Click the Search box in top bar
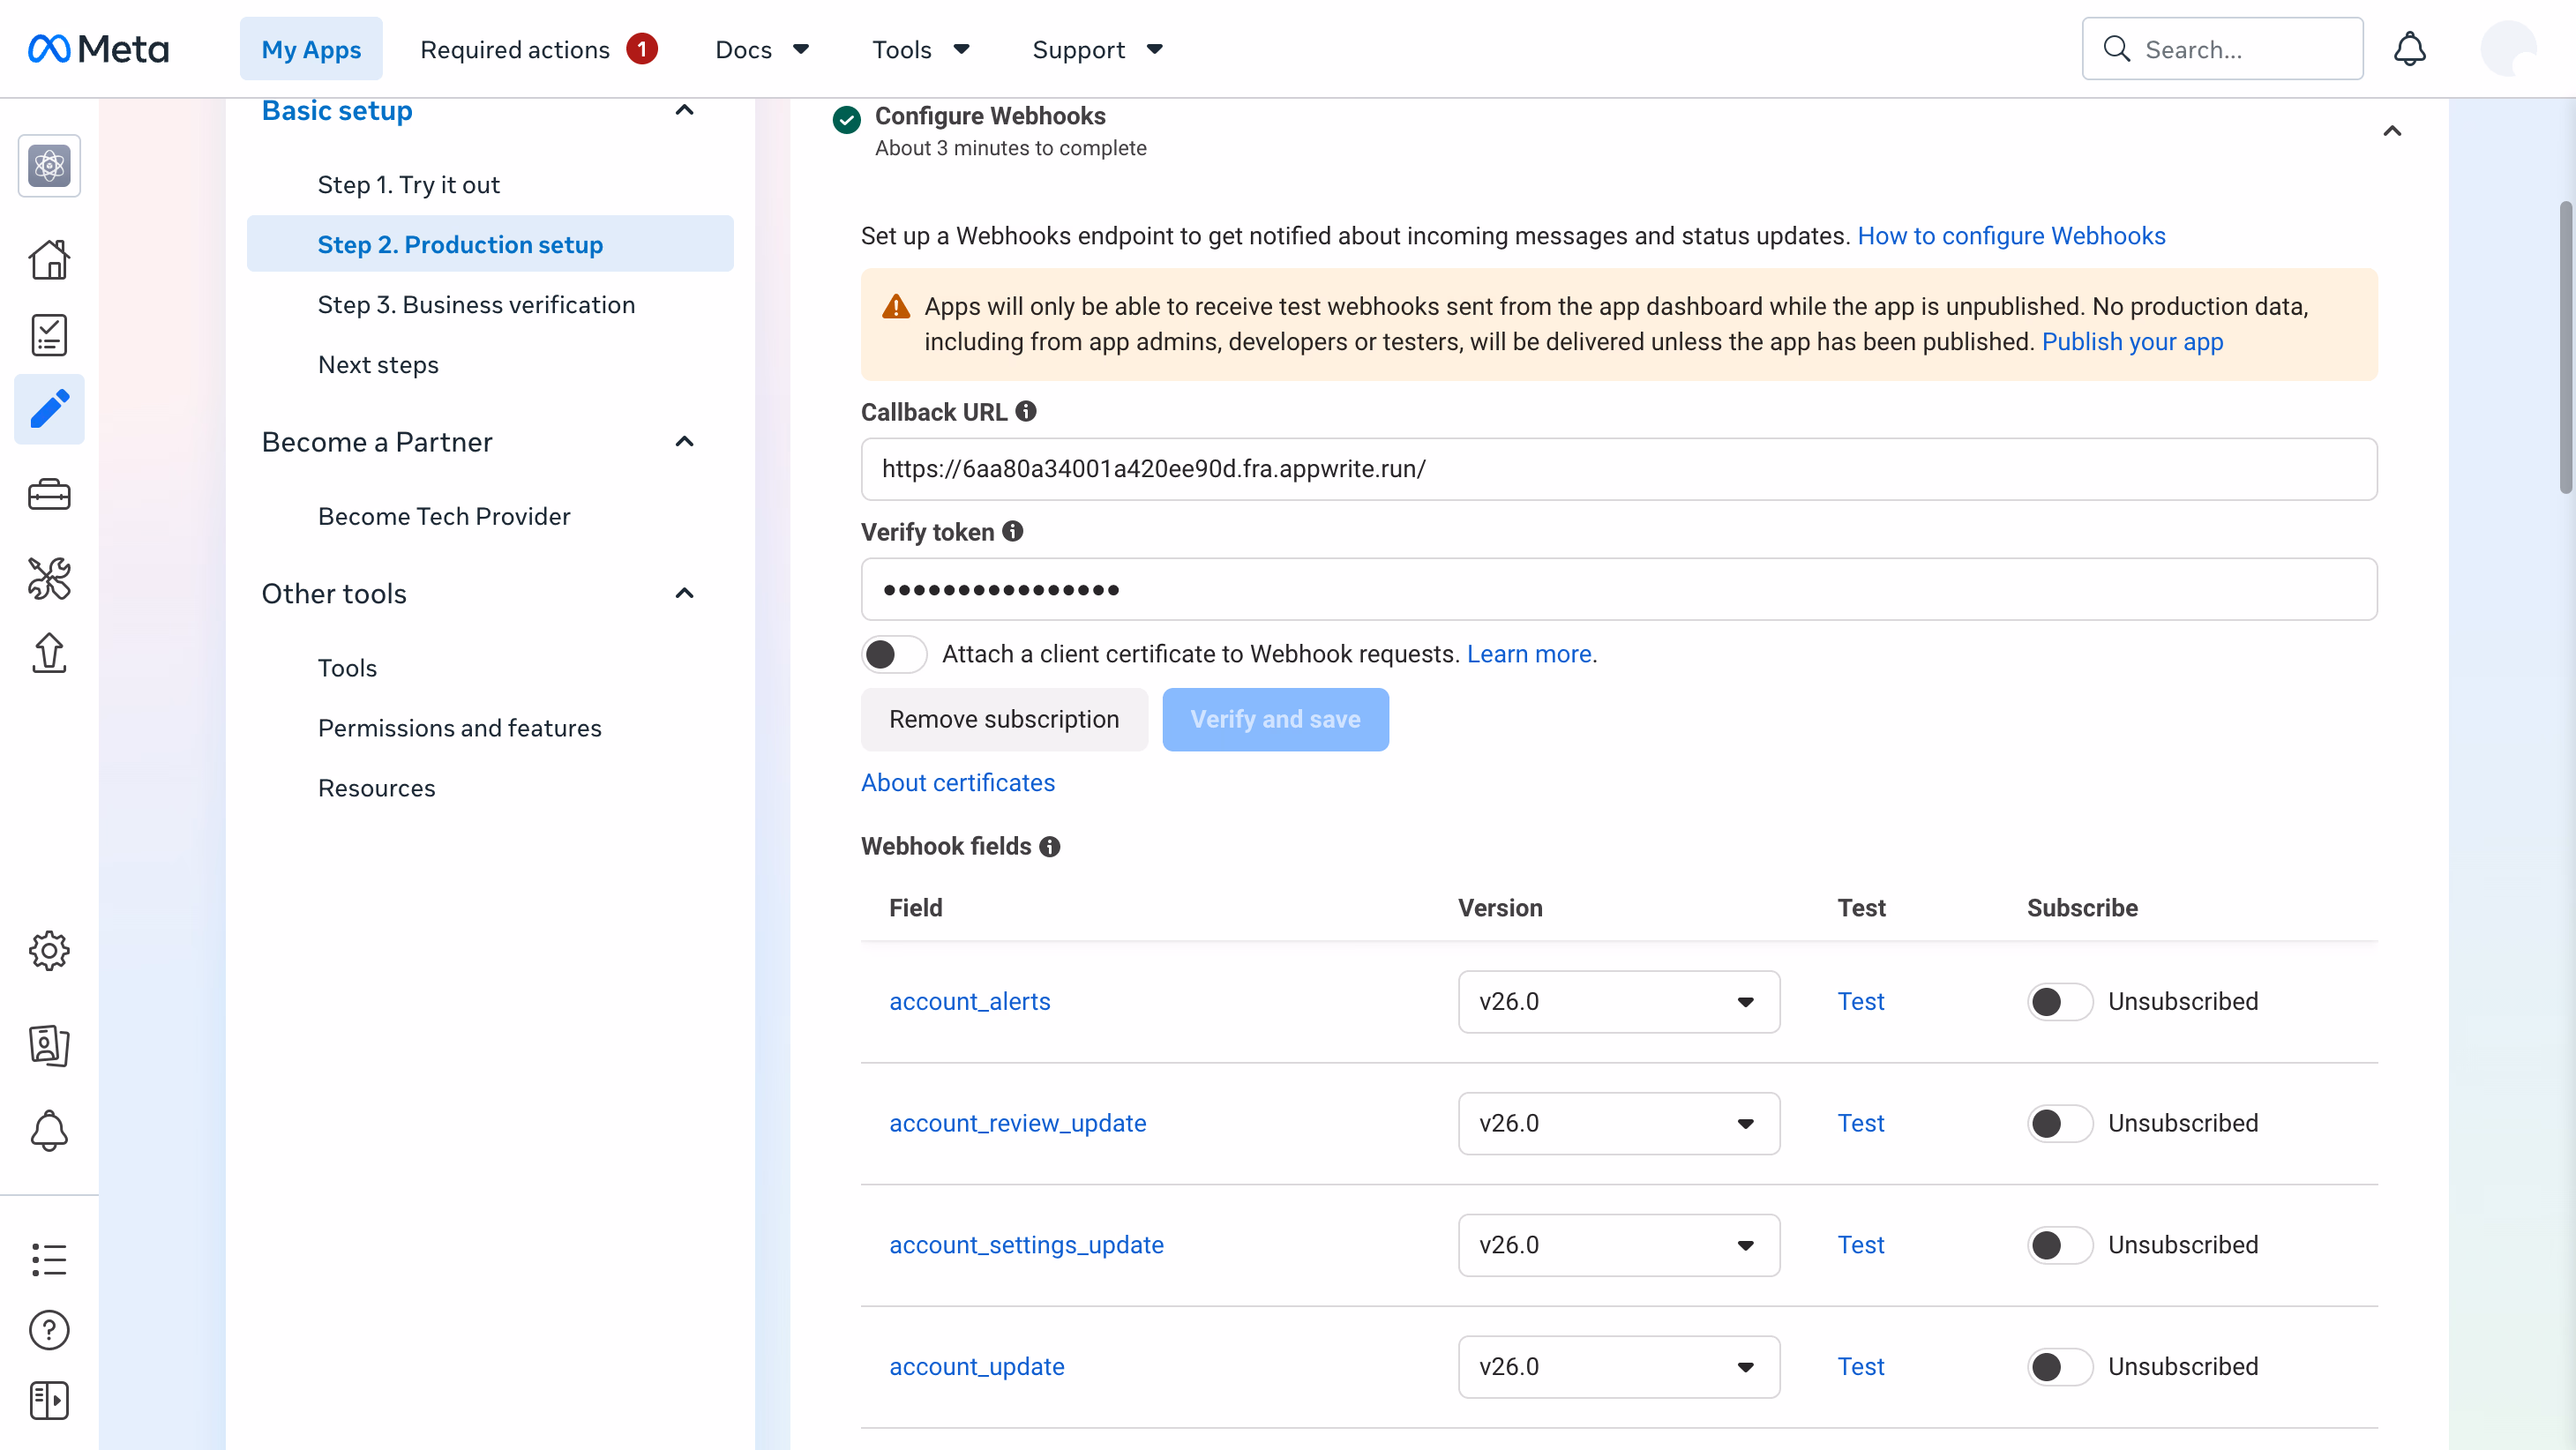 pos(2222,49)
